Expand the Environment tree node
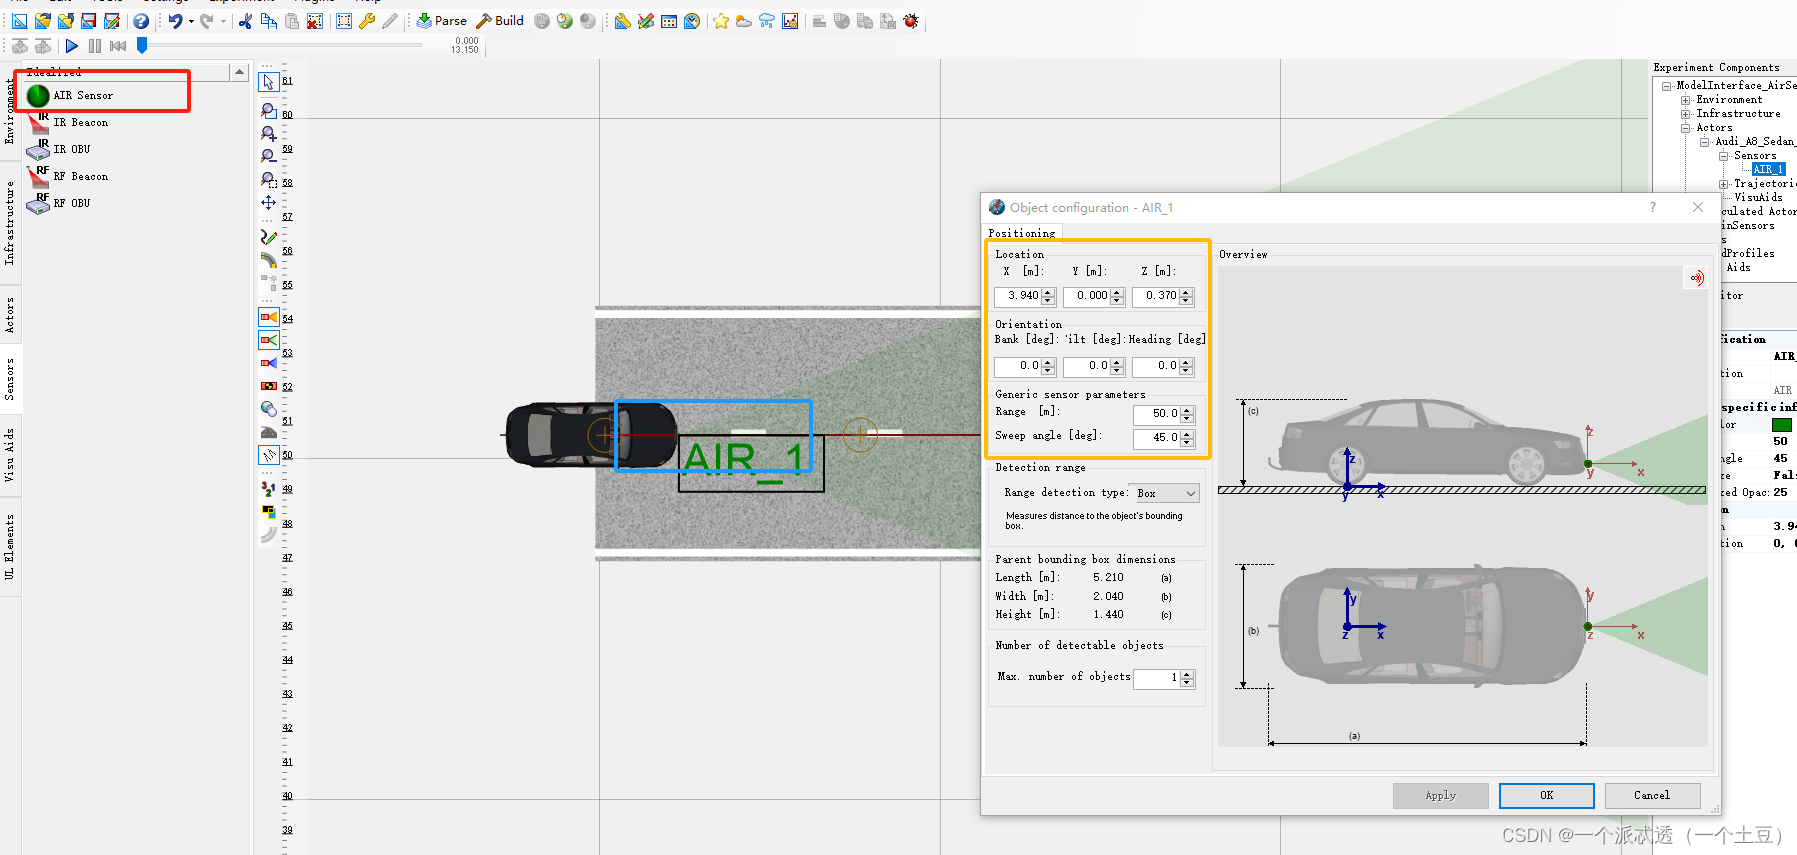 click(1685, 100)
